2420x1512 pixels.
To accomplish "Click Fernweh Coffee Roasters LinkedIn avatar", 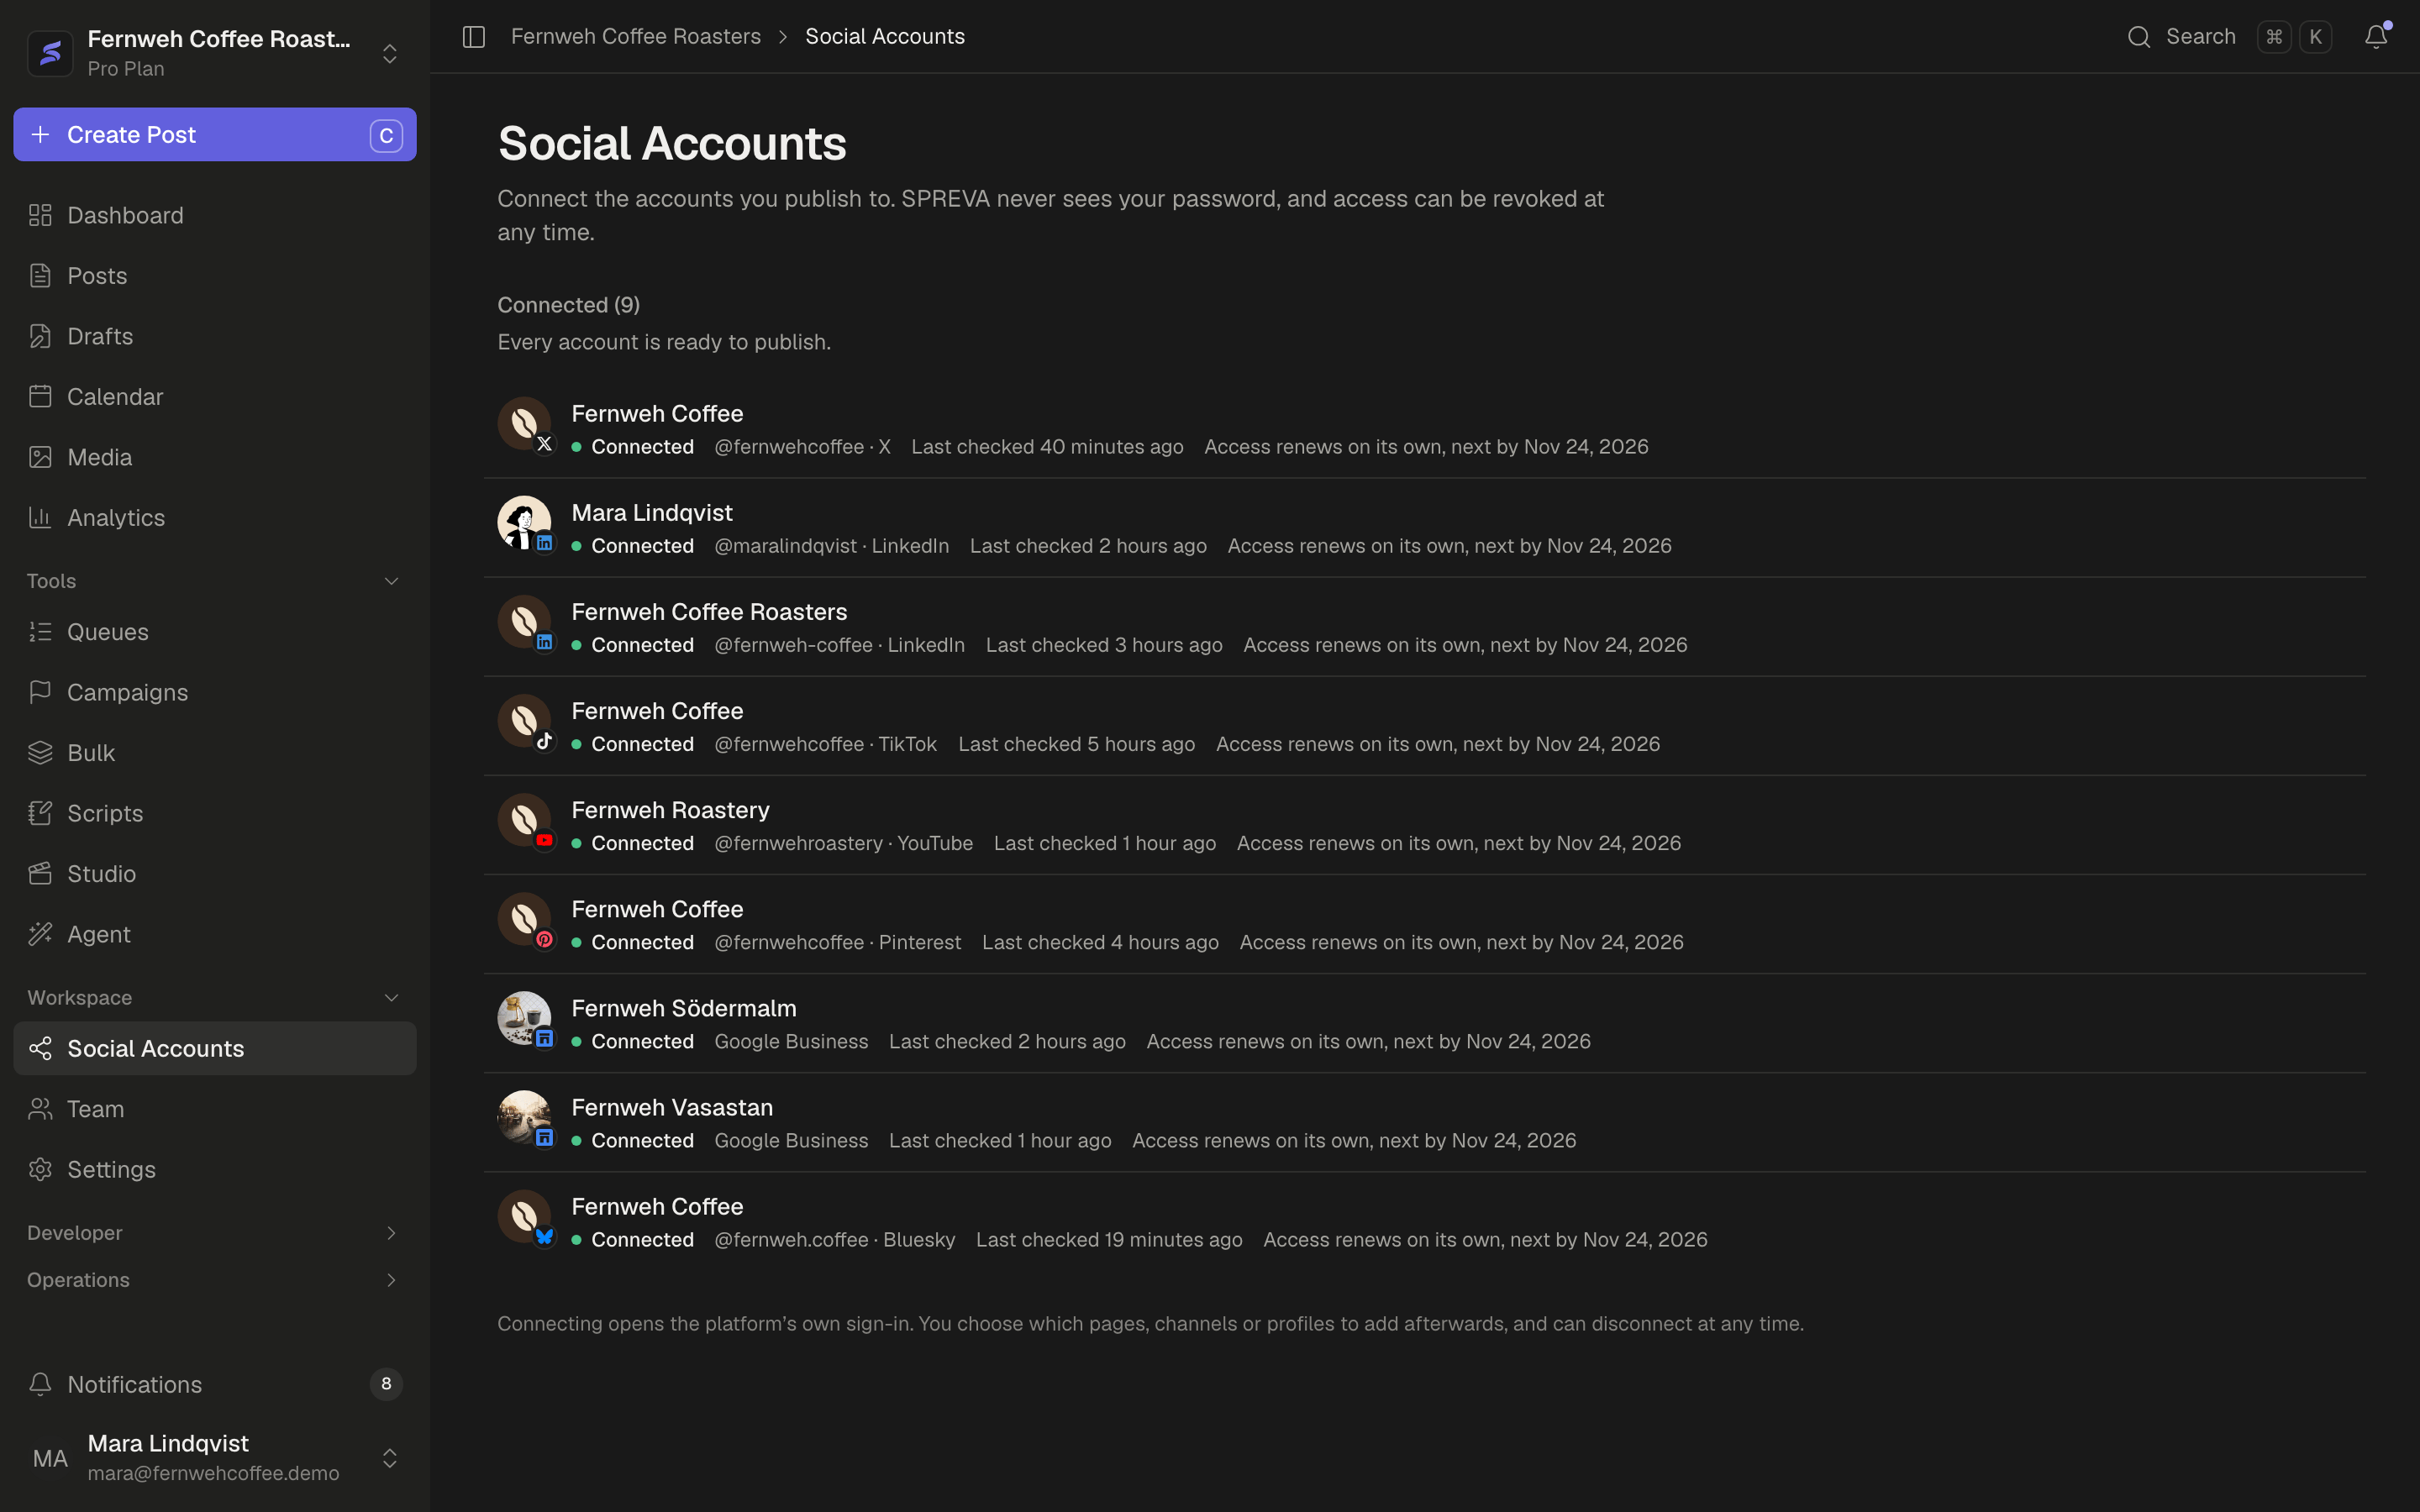I will click(524, 622).
